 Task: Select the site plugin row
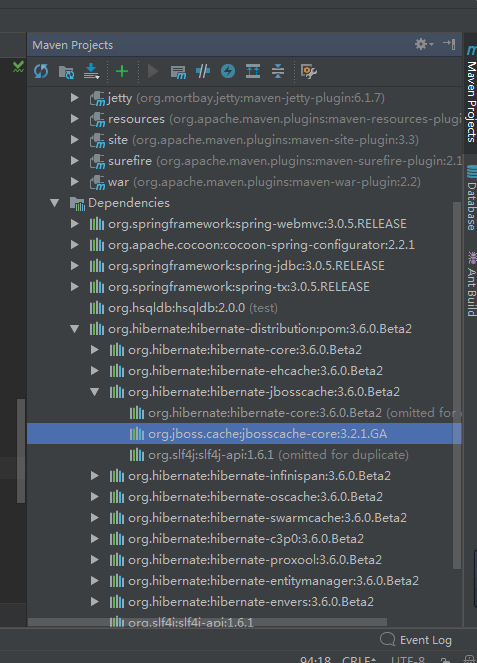(244, 140)
